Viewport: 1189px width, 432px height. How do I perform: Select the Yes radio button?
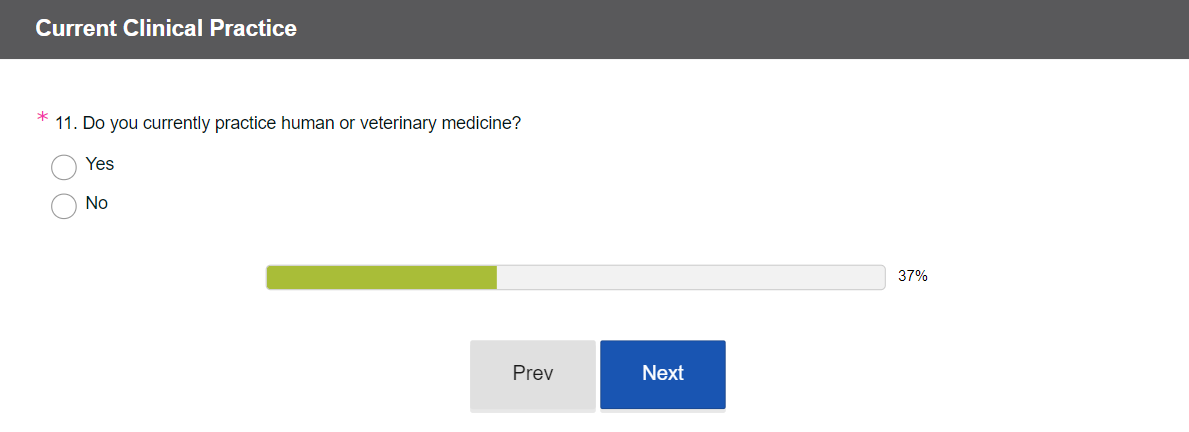point(63,167)
